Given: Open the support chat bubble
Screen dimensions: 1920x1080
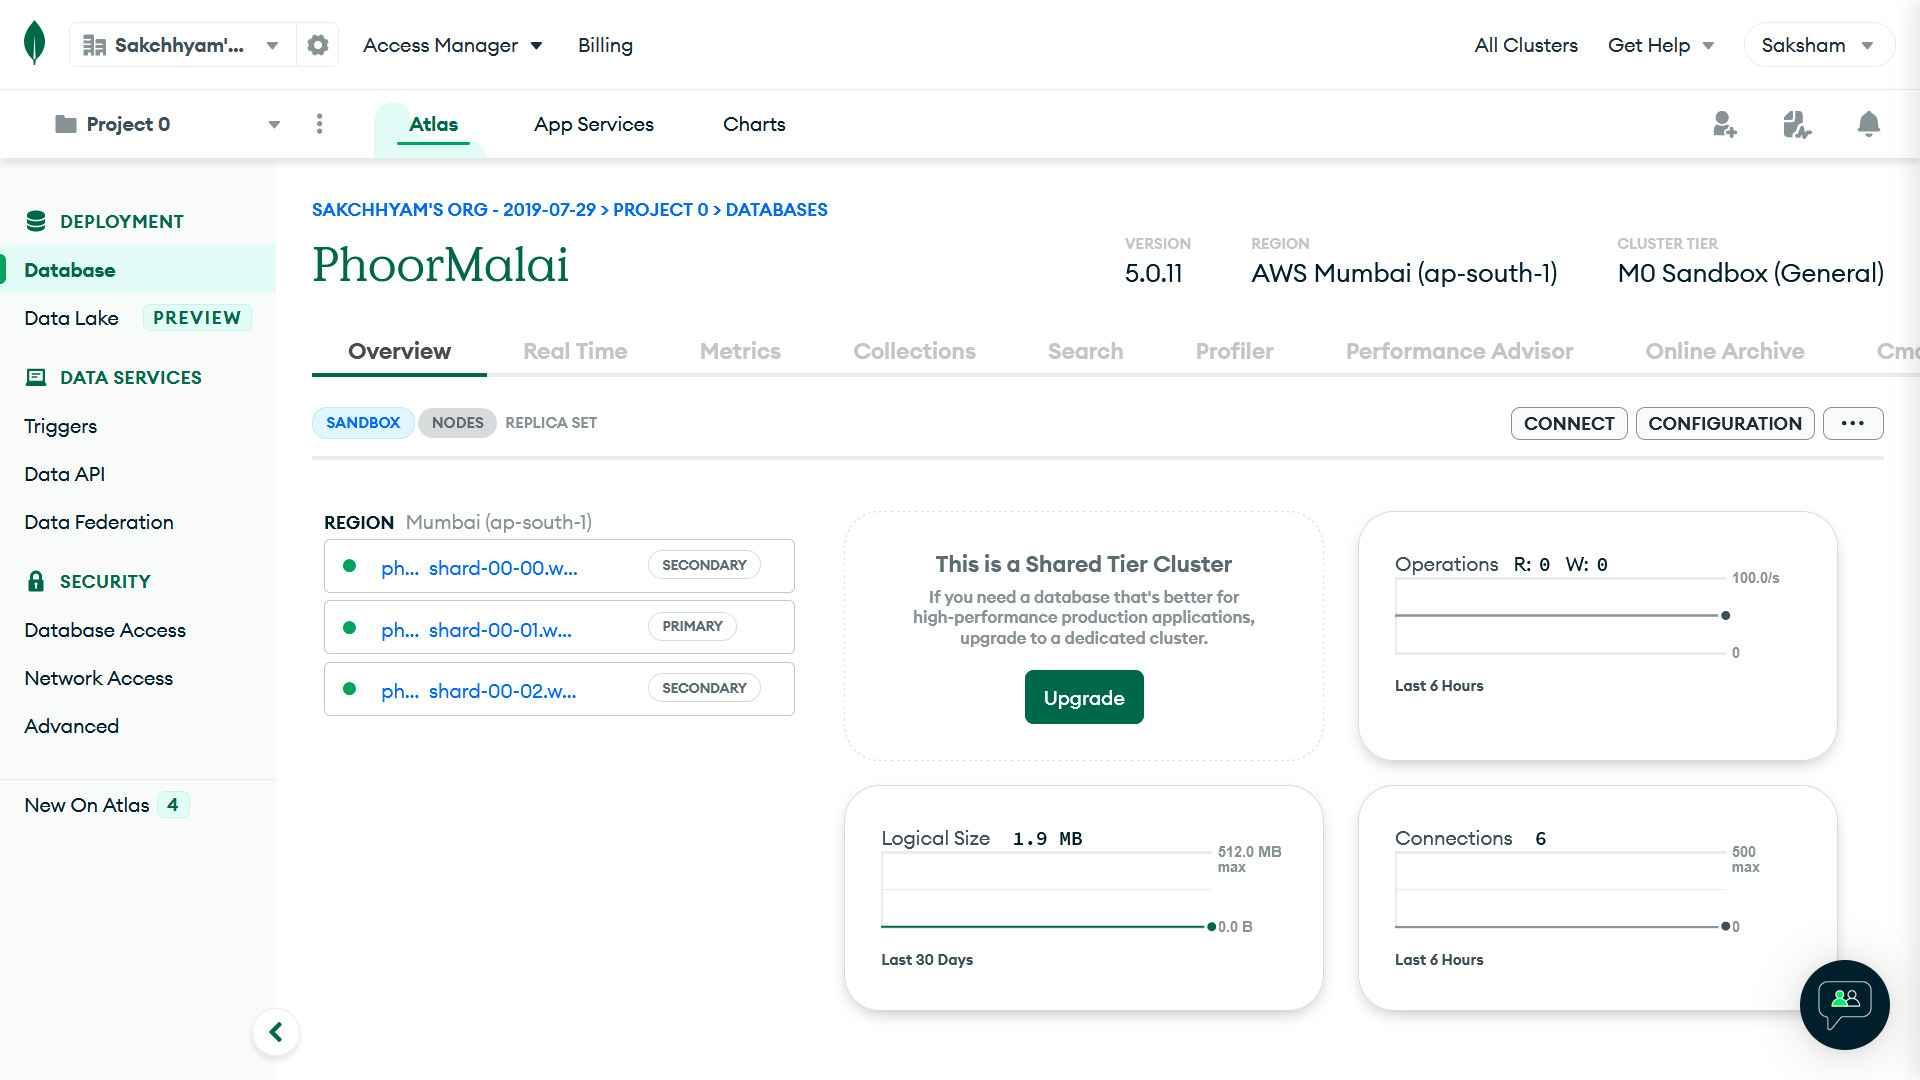Looking at the screenshot, I should tap(1844, 1004).
